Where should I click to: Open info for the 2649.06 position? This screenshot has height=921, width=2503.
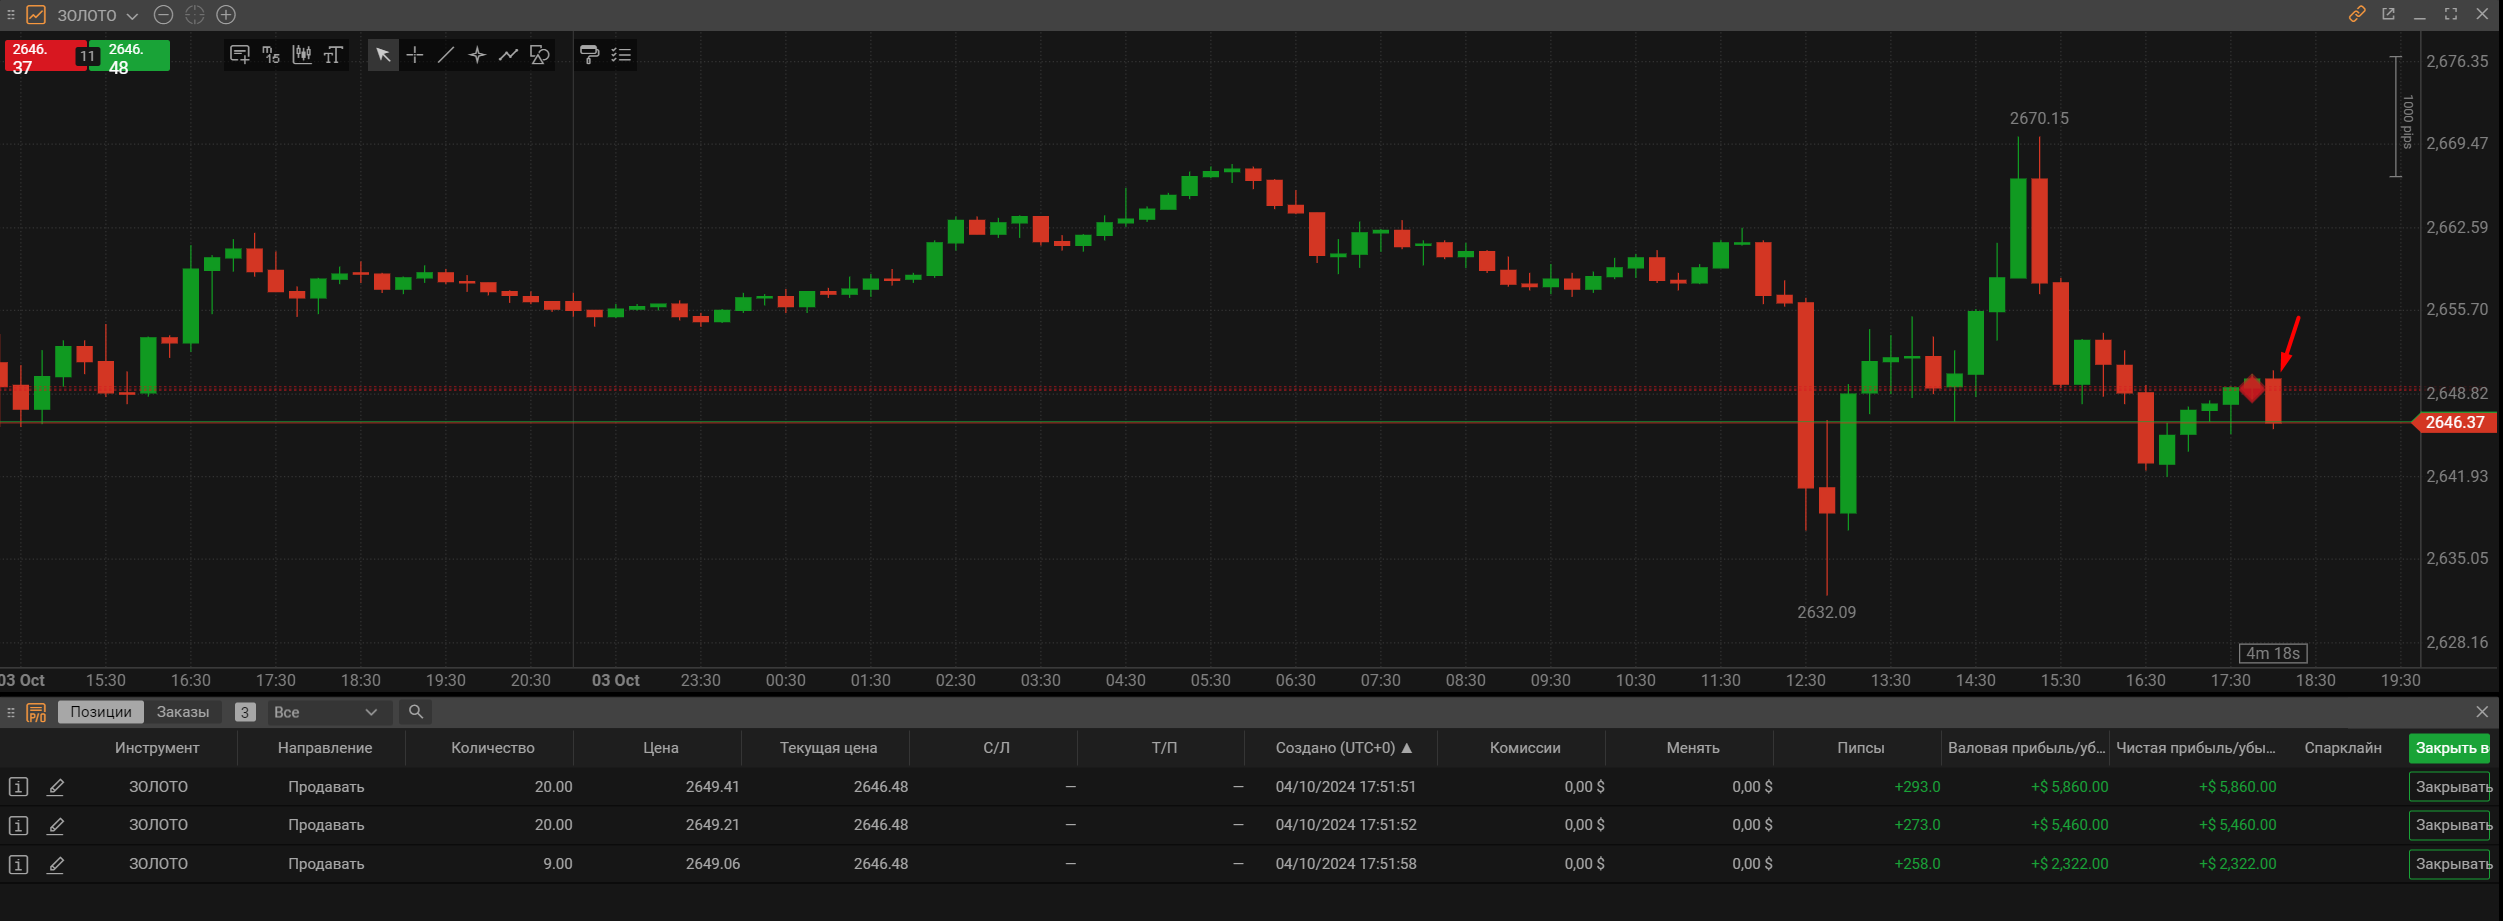[19, 864]
